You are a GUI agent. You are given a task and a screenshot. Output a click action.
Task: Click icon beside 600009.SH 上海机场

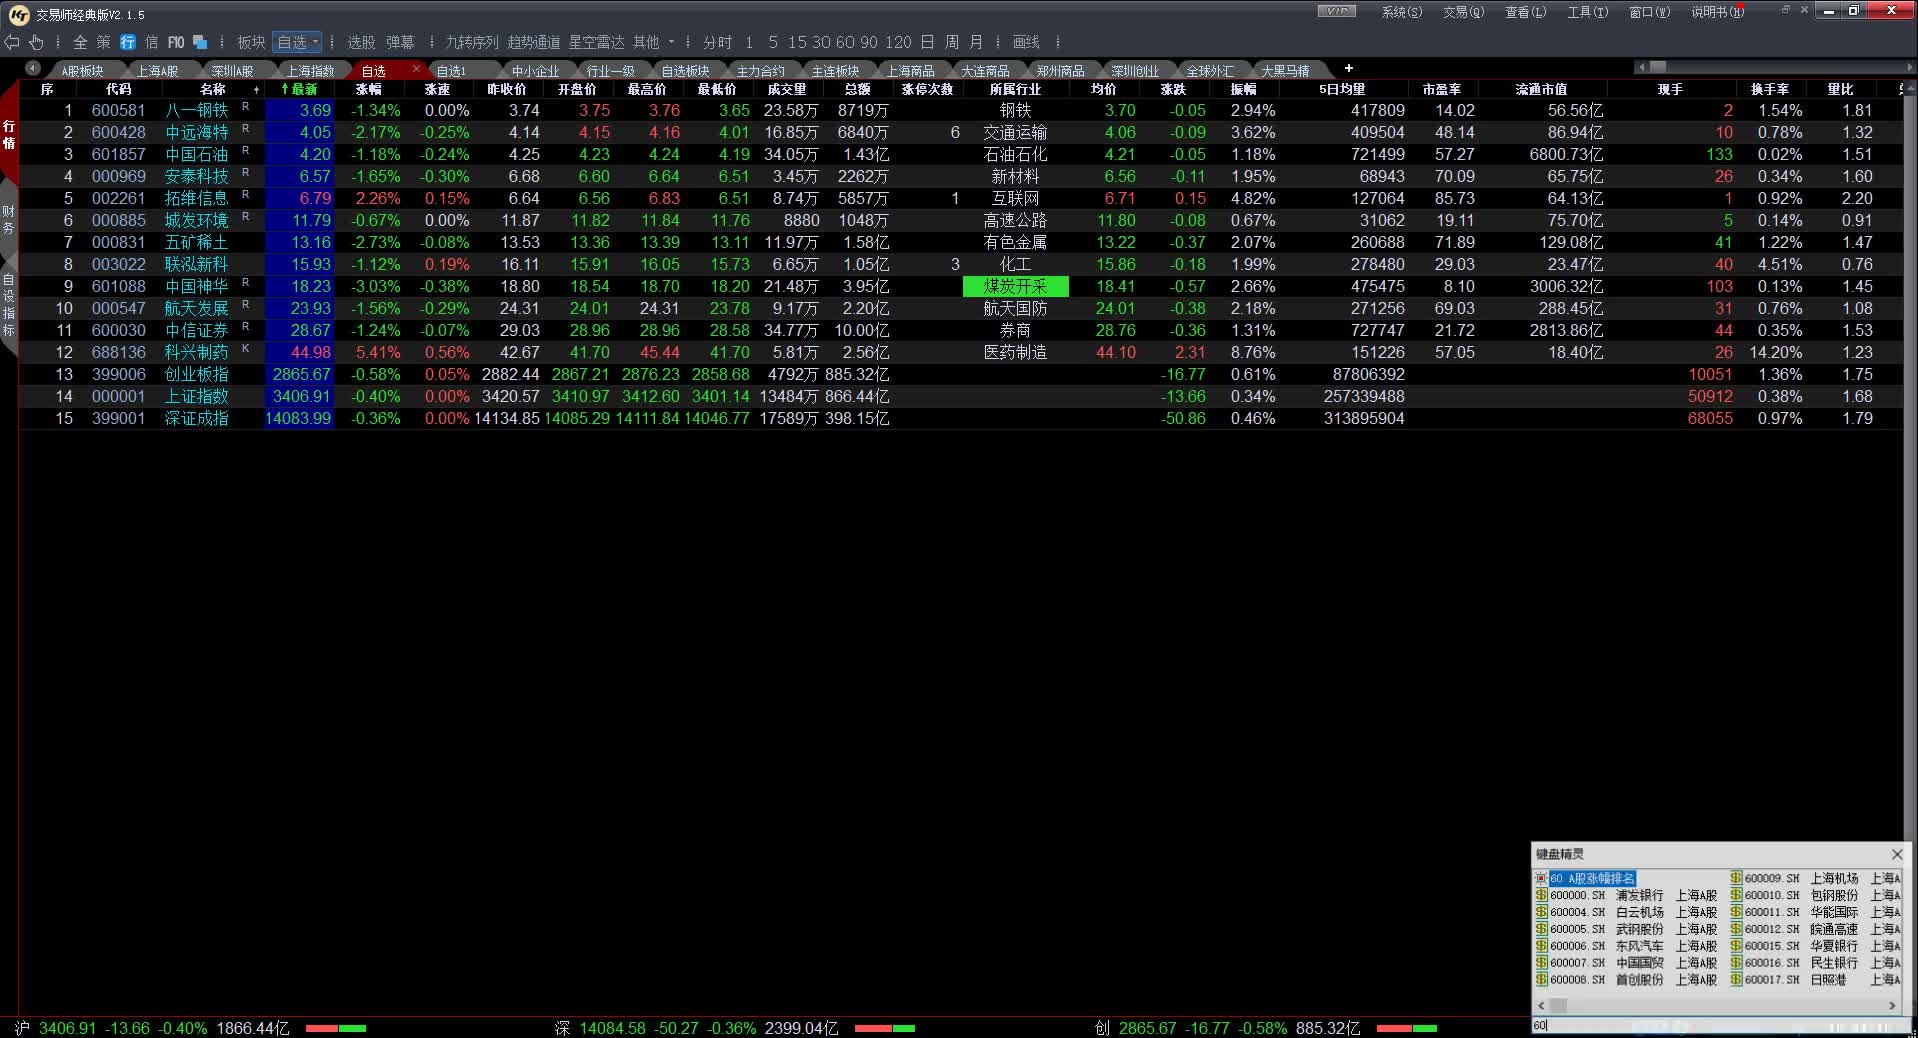tap(1736, 878)
